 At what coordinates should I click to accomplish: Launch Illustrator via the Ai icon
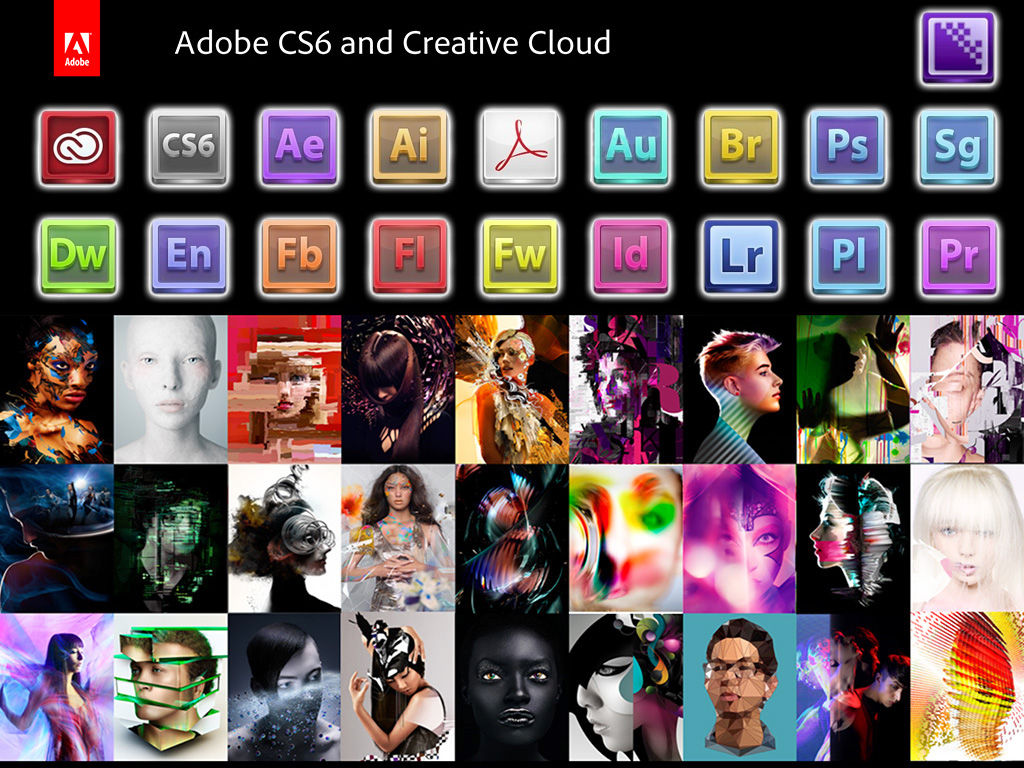coord(409,147)
